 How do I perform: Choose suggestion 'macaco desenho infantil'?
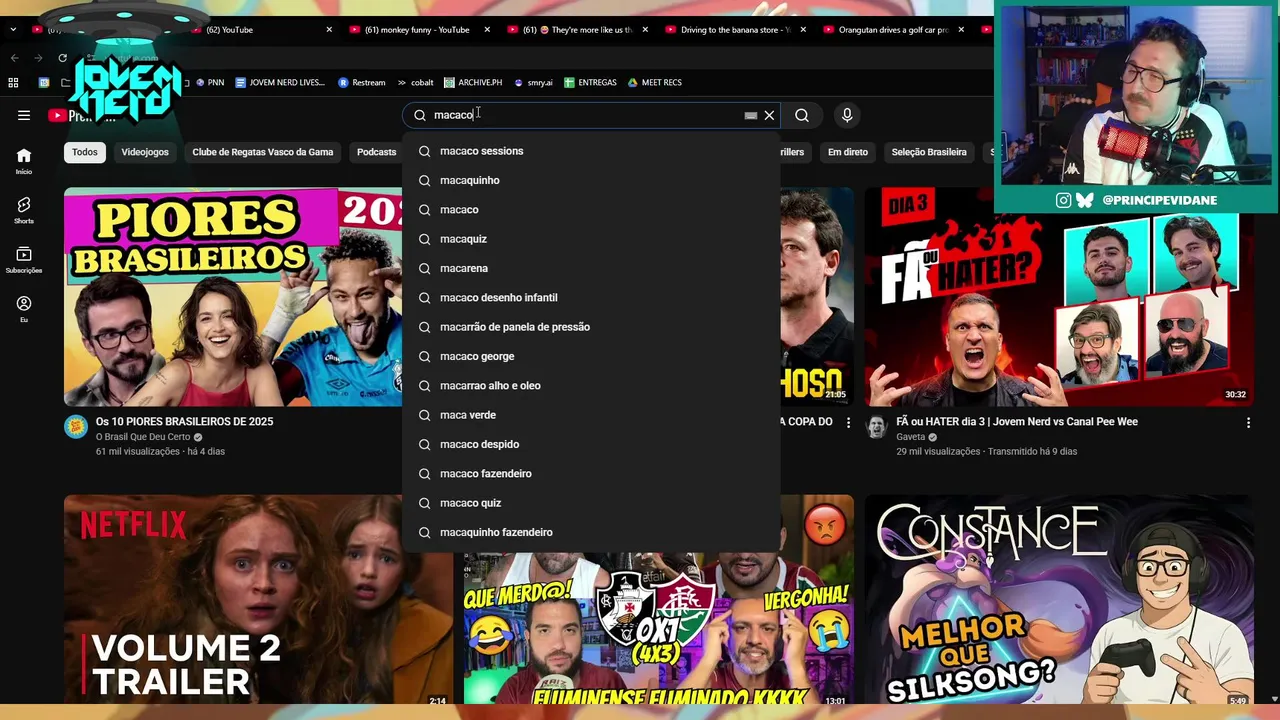[591, 298]
